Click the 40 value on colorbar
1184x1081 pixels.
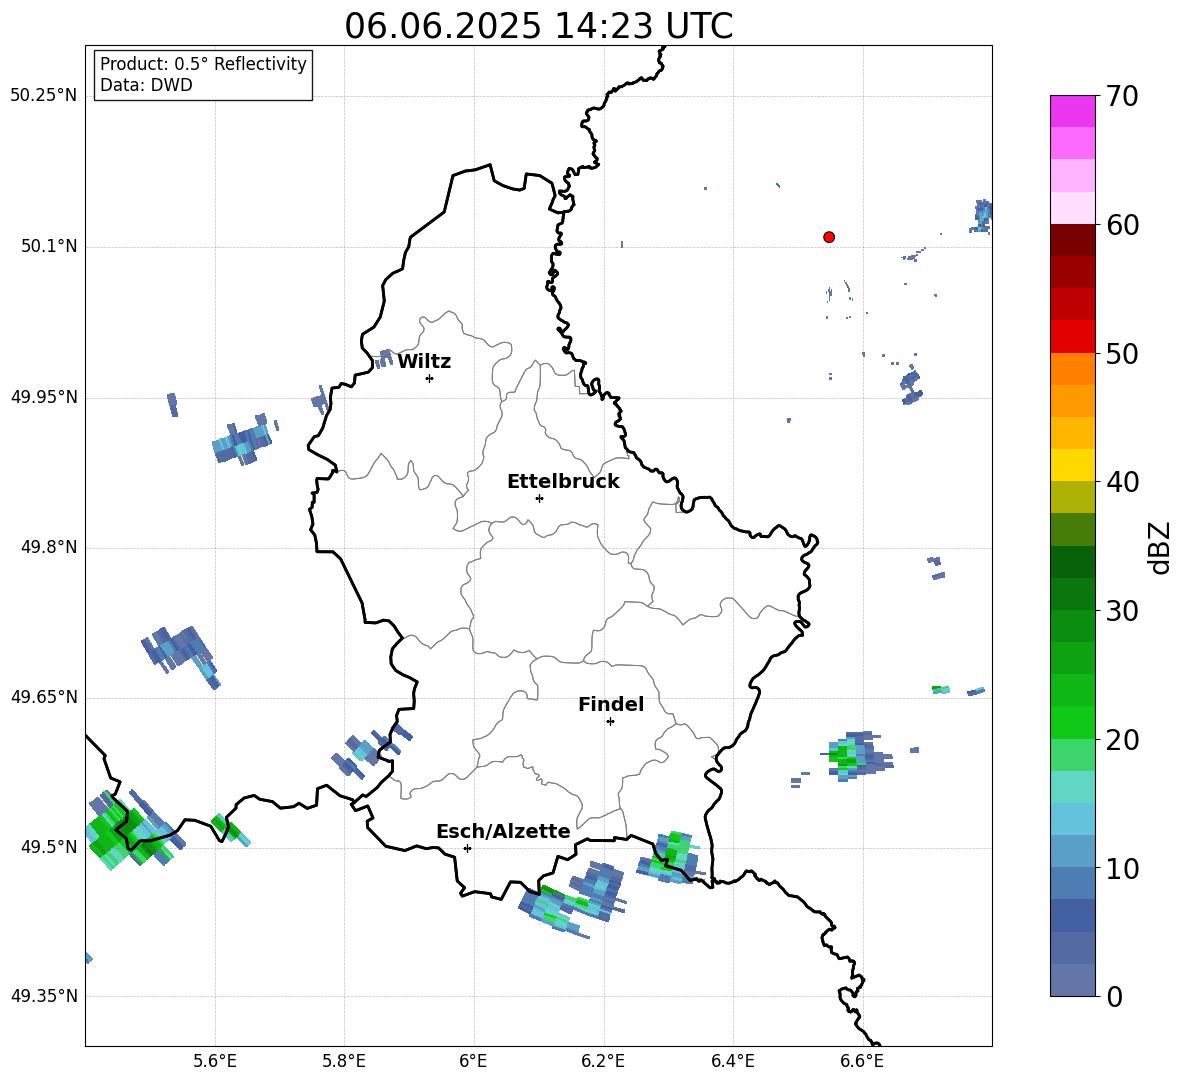click(x=1122, y=482)
